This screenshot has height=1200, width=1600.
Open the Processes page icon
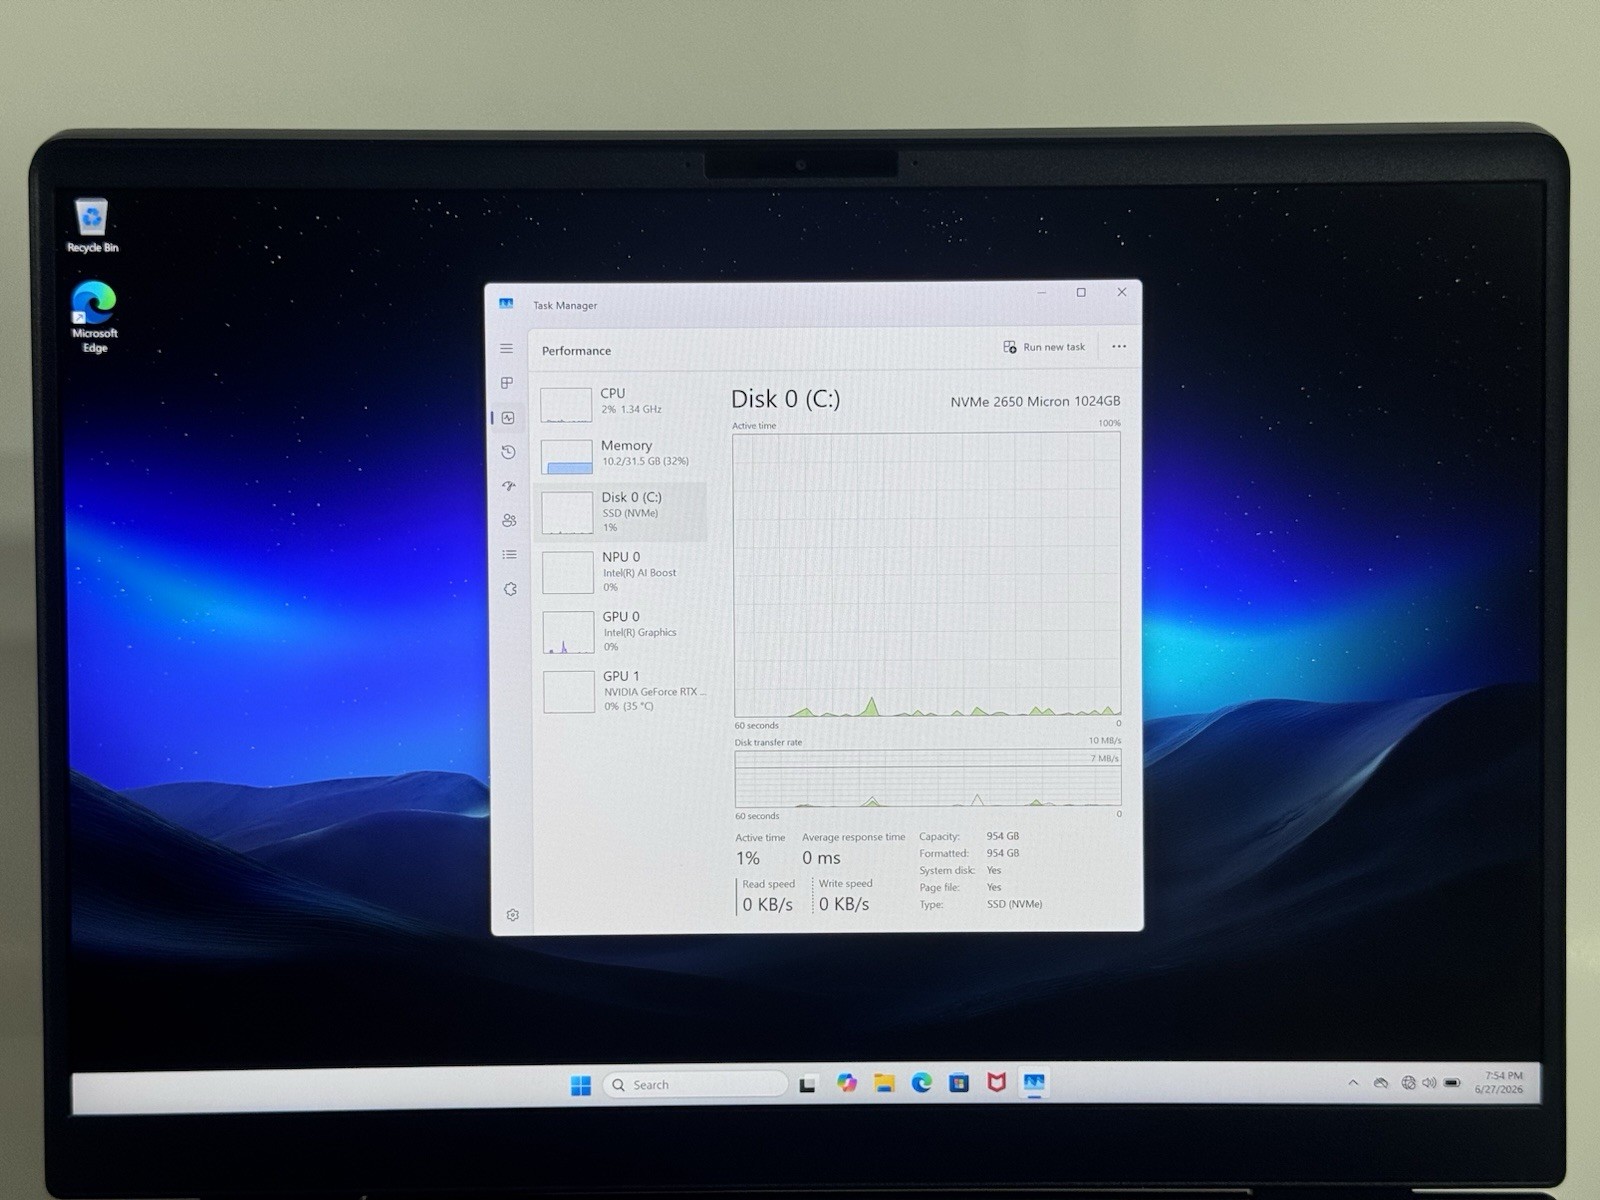[507, 383]
